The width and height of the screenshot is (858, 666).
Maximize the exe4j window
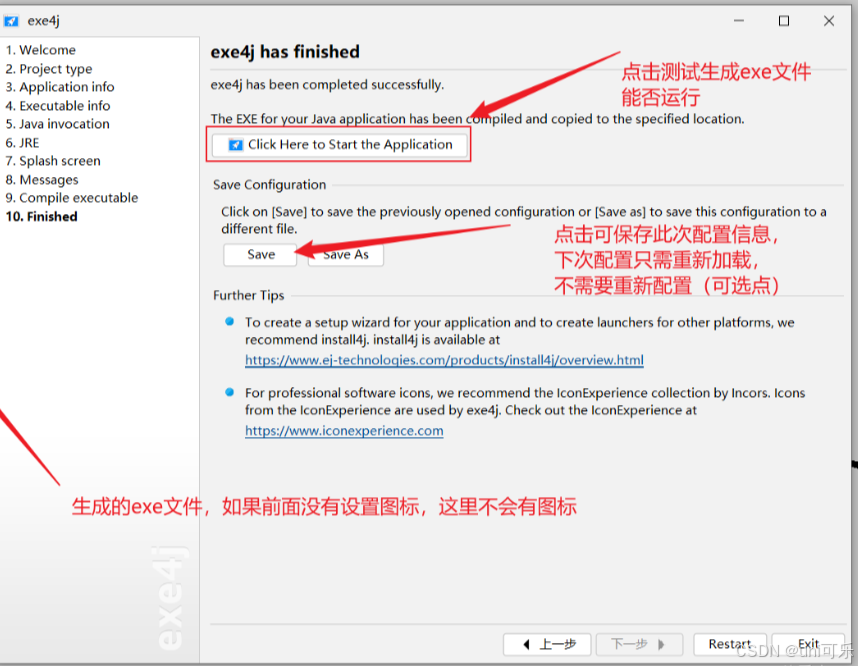(x=784, y=21)
